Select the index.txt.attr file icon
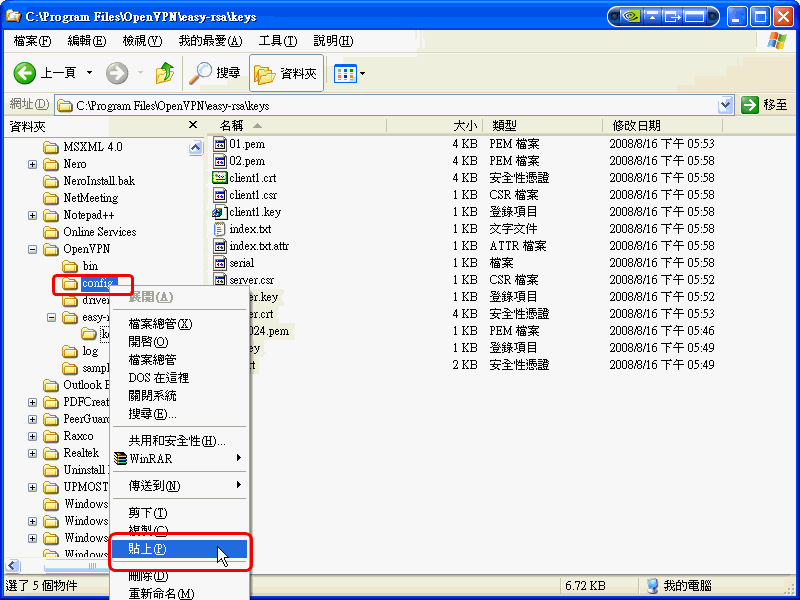The height and width of the screenshot is (600, 800). tap(220, 246)
